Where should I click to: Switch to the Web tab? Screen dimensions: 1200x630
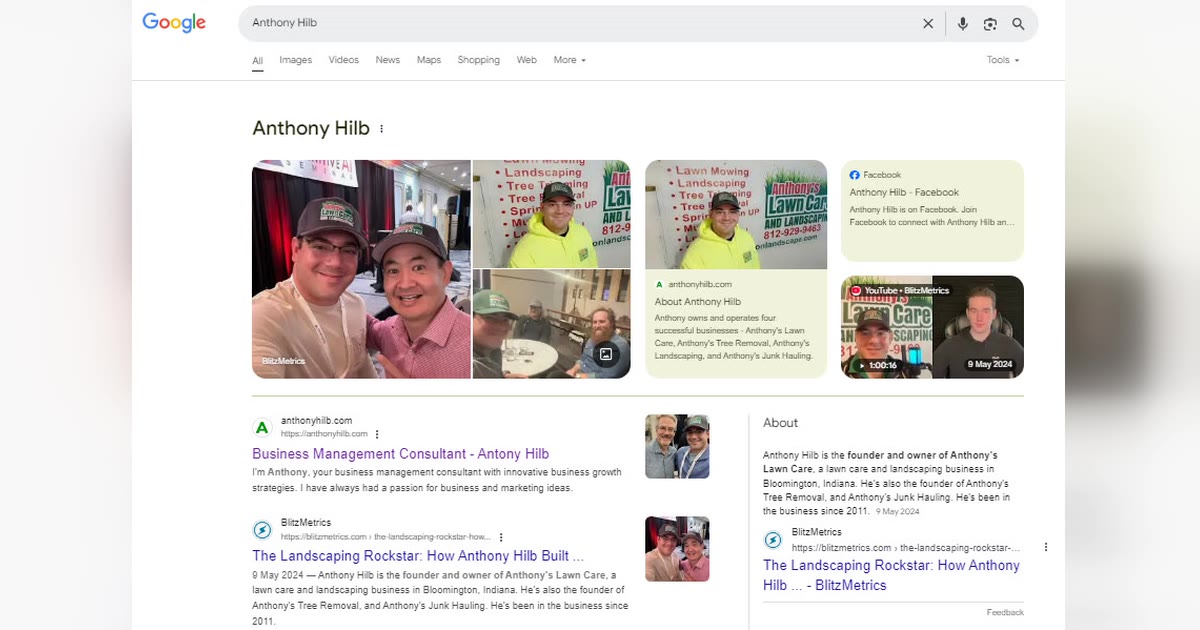click(527, 60)
